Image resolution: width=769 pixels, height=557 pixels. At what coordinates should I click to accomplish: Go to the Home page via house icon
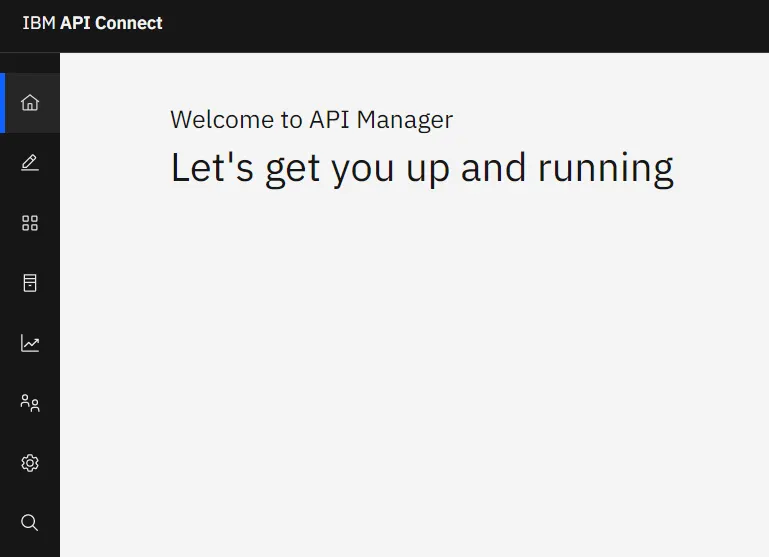click(x=30, y=103)
